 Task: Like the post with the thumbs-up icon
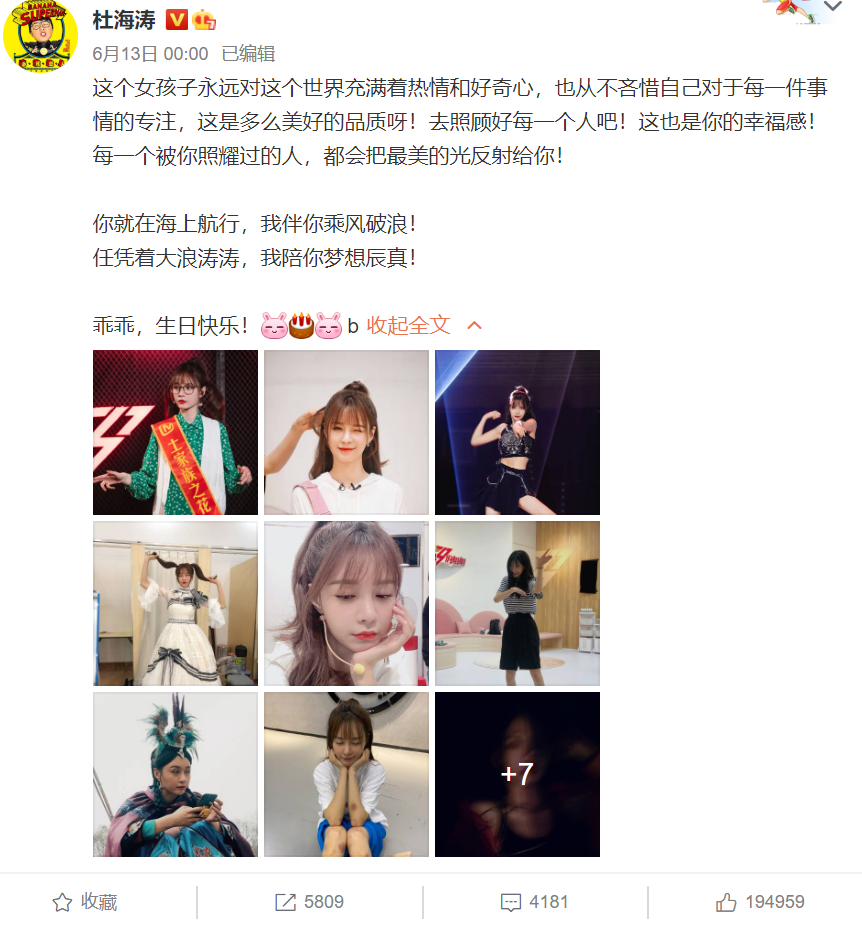click(x=726, y=902)
